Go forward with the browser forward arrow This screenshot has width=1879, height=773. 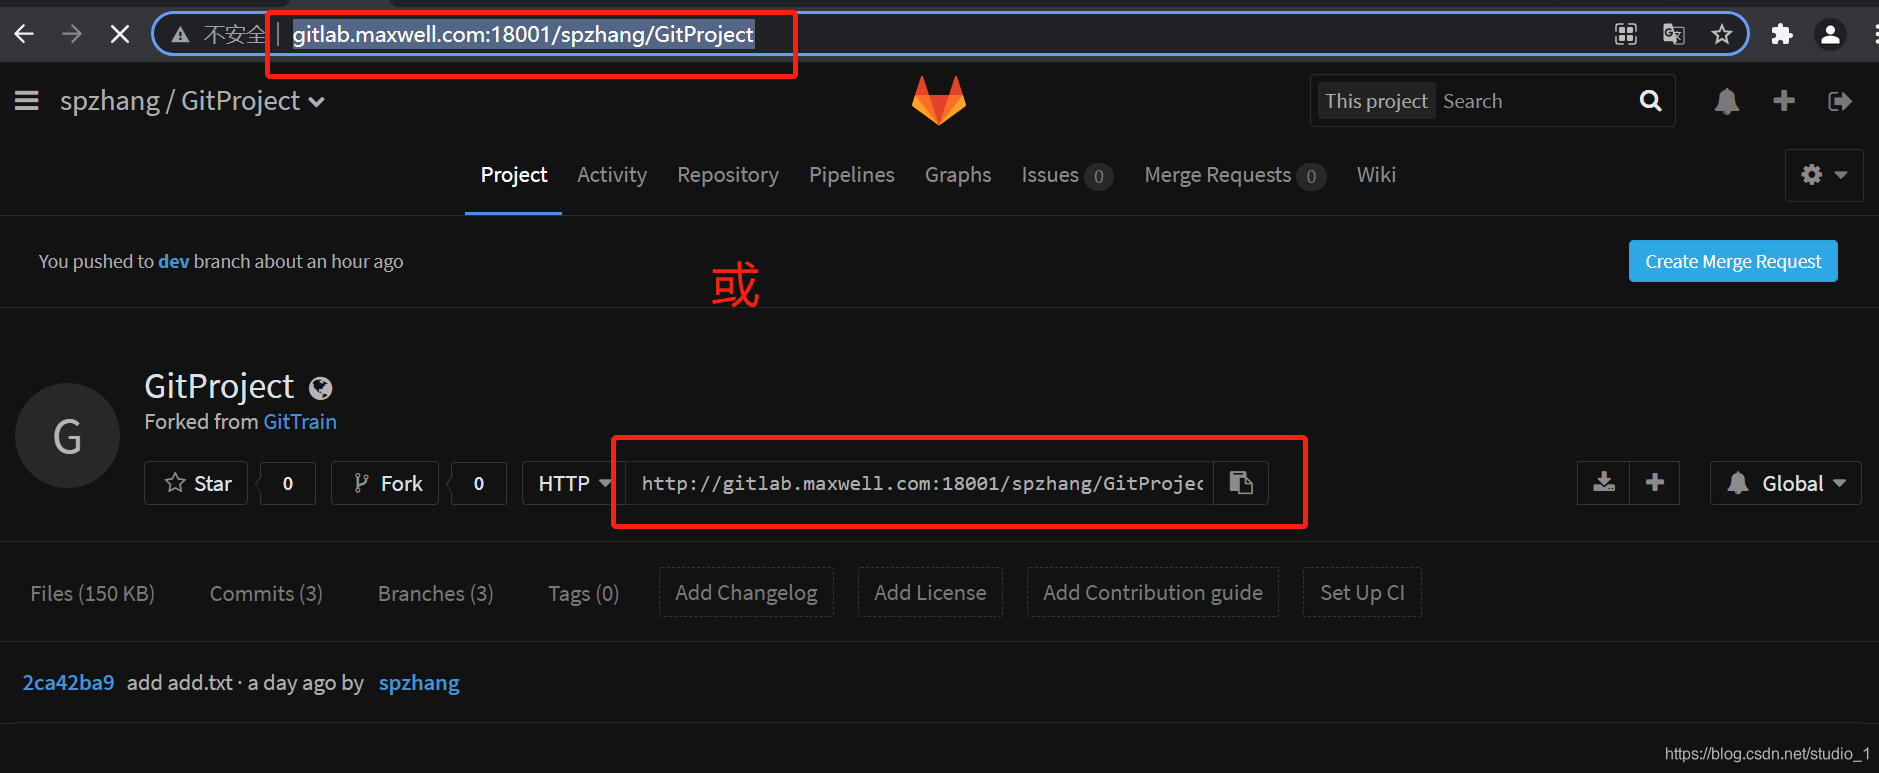click(x=72, y=35)
